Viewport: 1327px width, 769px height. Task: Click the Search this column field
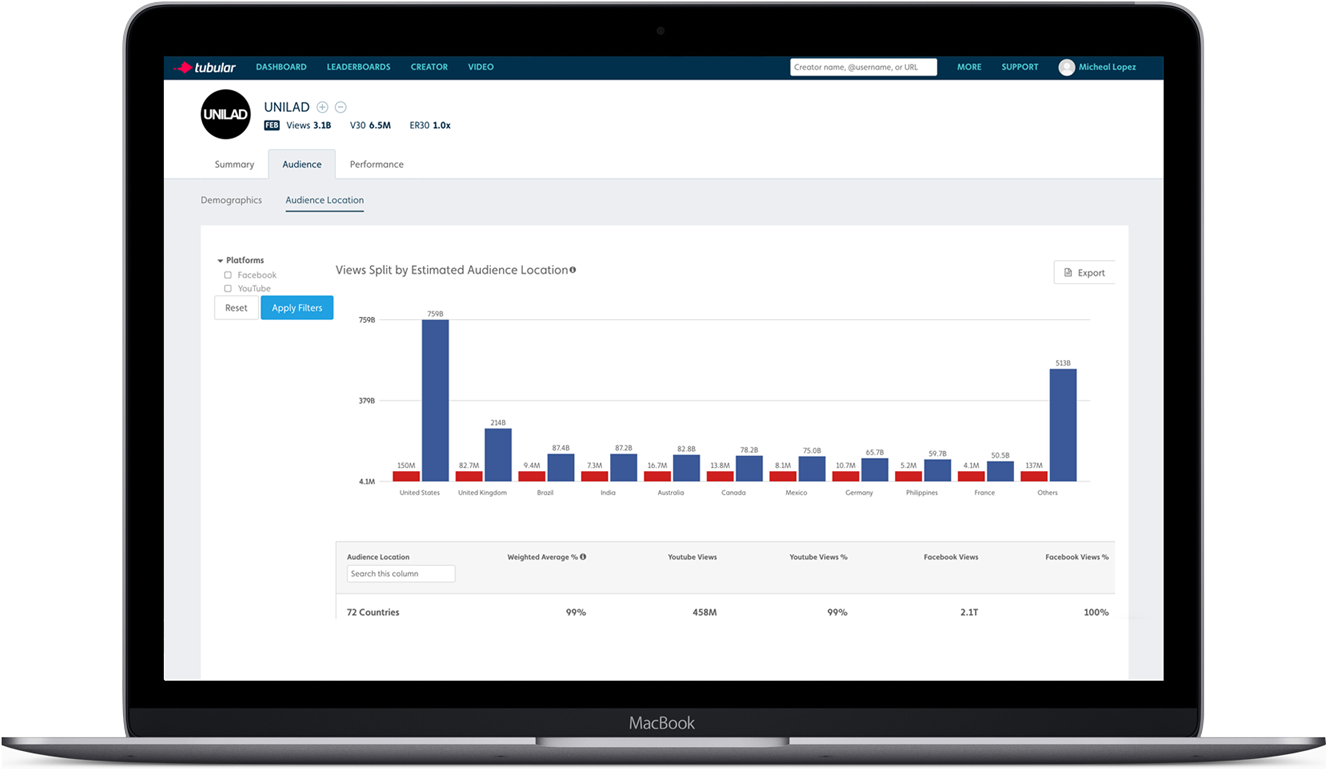[401, 574]
